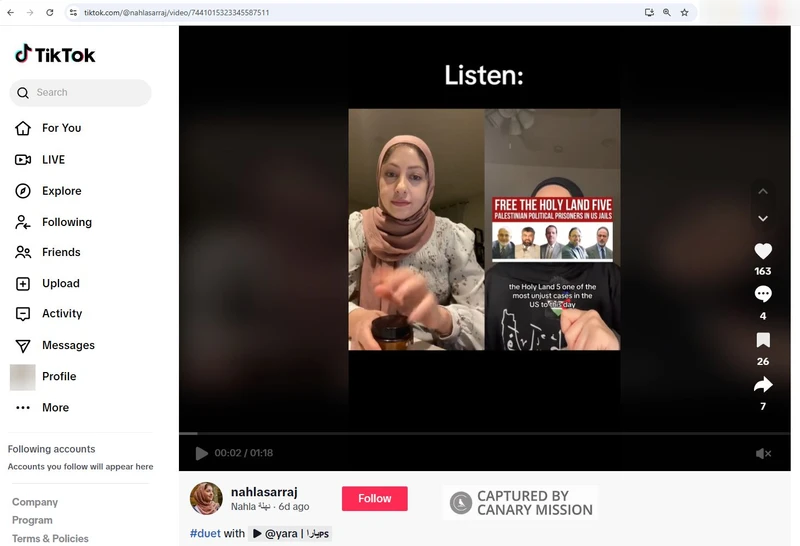Click the search magnifier icon
Image resolution: width=800 pixels, height=546 pixels.
point(22,93)
